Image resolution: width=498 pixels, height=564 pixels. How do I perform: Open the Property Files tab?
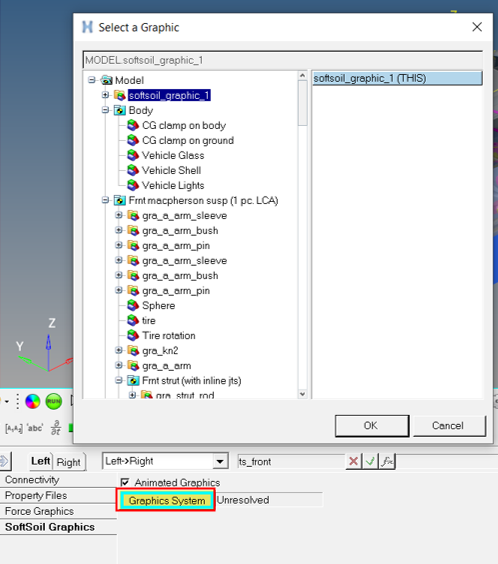click(x=36, y=495)
